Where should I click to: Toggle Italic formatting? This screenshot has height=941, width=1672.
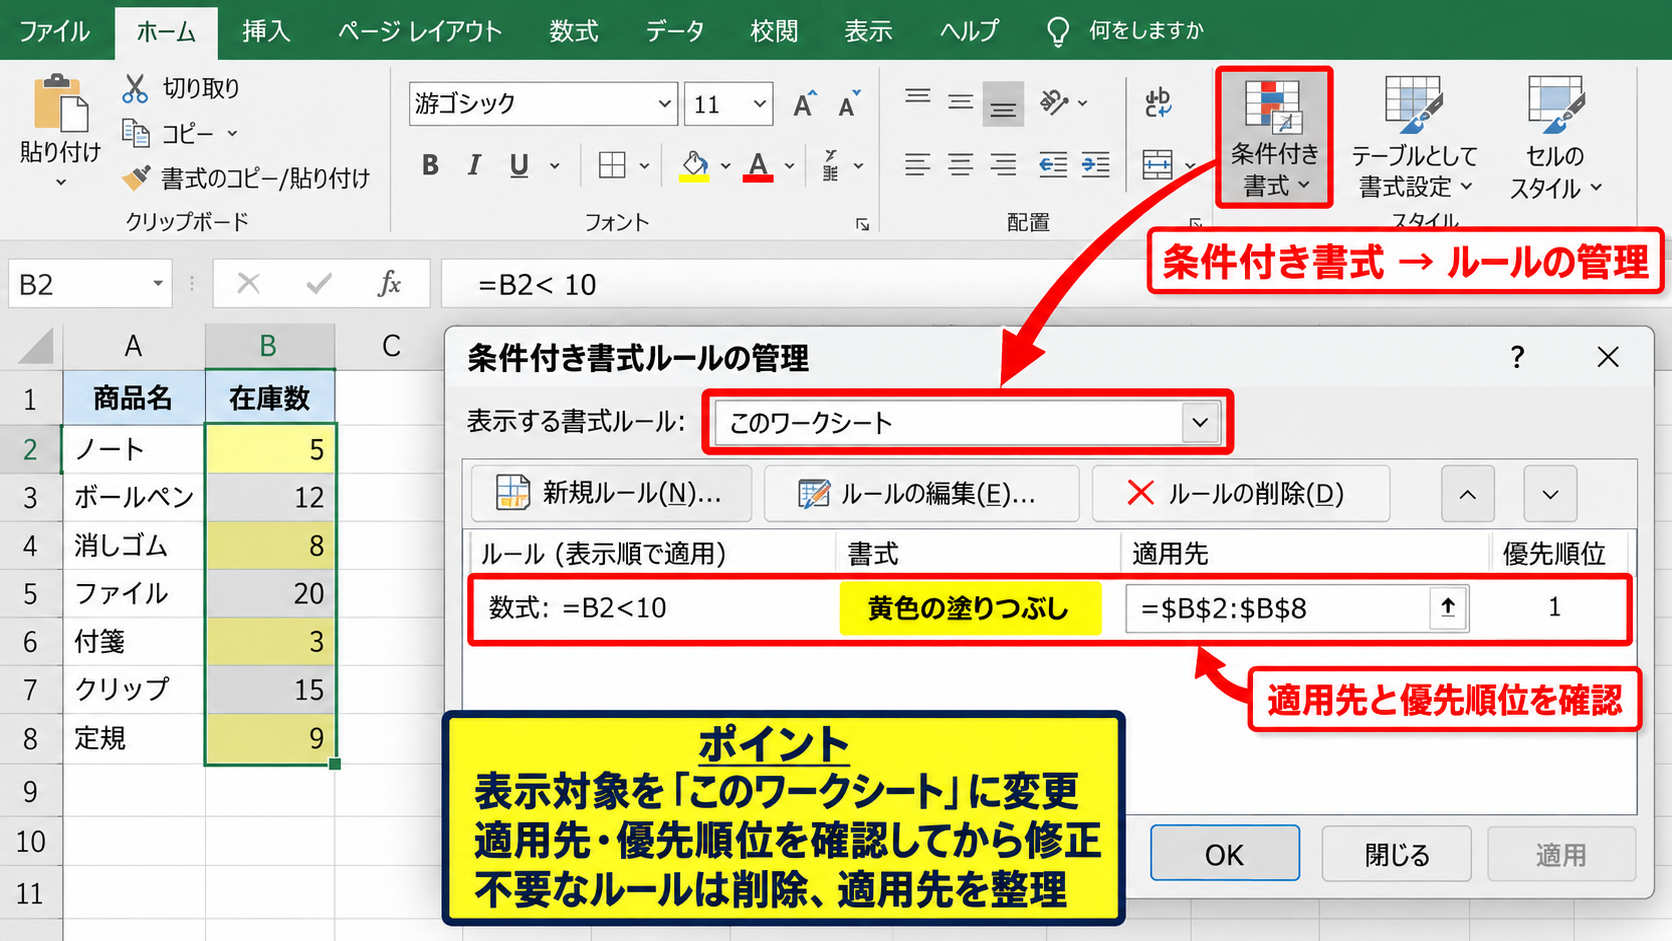(x=474, y=165)
